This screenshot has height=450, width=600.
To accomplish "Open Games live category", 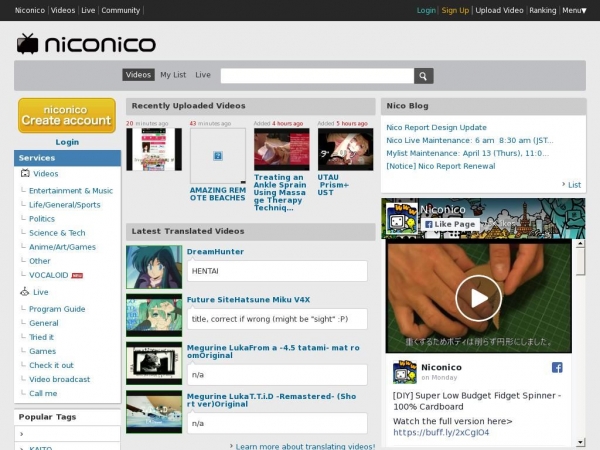I will [x=42, y=351].
